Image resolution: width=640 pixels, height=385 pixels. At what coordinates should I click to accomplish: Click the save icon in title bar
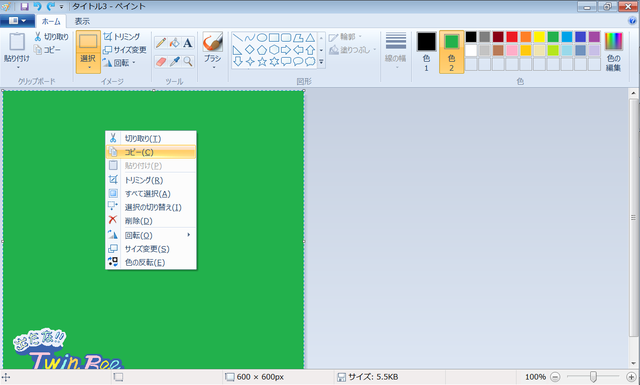(24, 6)
